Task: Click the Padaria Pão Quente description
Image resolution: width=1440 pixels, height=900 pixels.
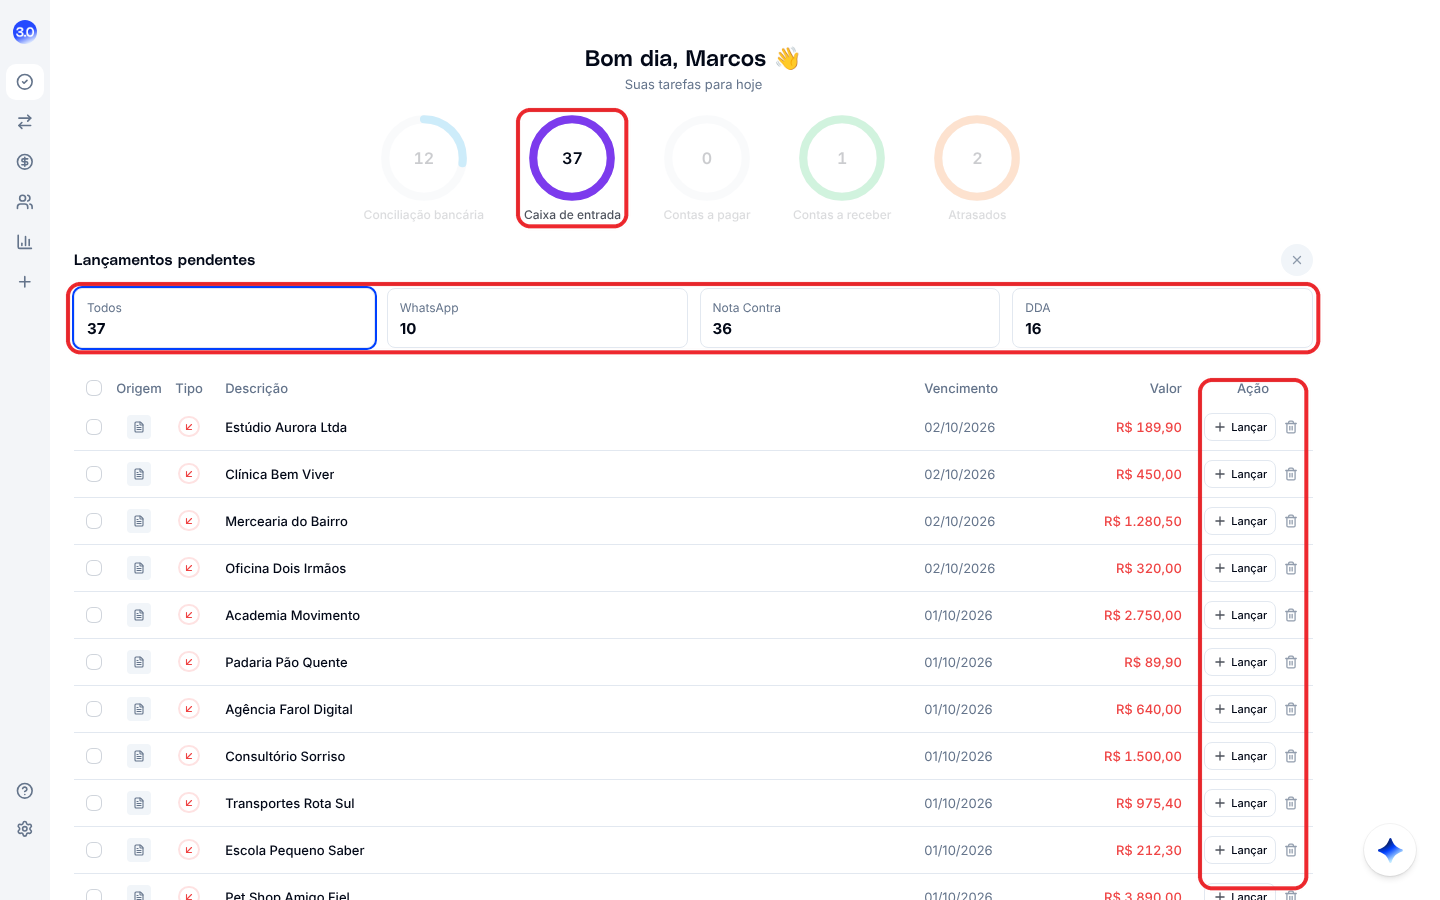Action: 286,662
